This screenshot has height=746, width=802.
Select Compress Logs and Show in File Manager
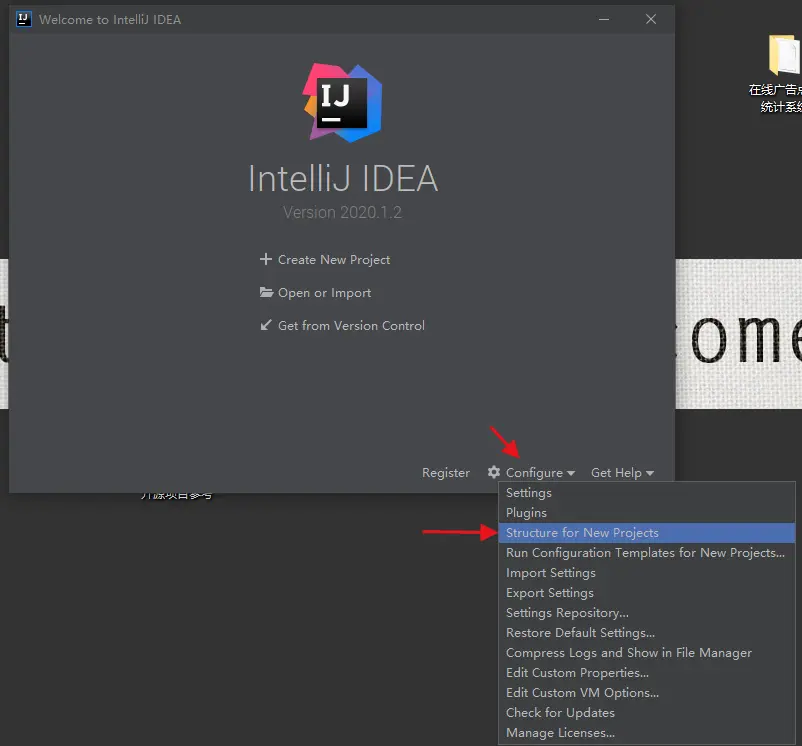pyautogui.click(x=647, y=652)
